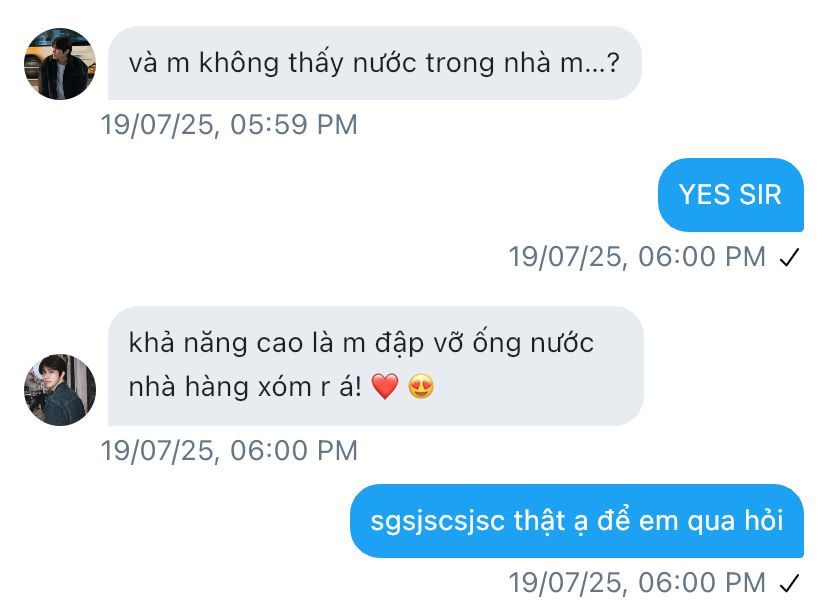This screenshot has height=612, width=828.
Task: Select the 'khả năng cao là m đập' bubble
Action: pos(375,366)
